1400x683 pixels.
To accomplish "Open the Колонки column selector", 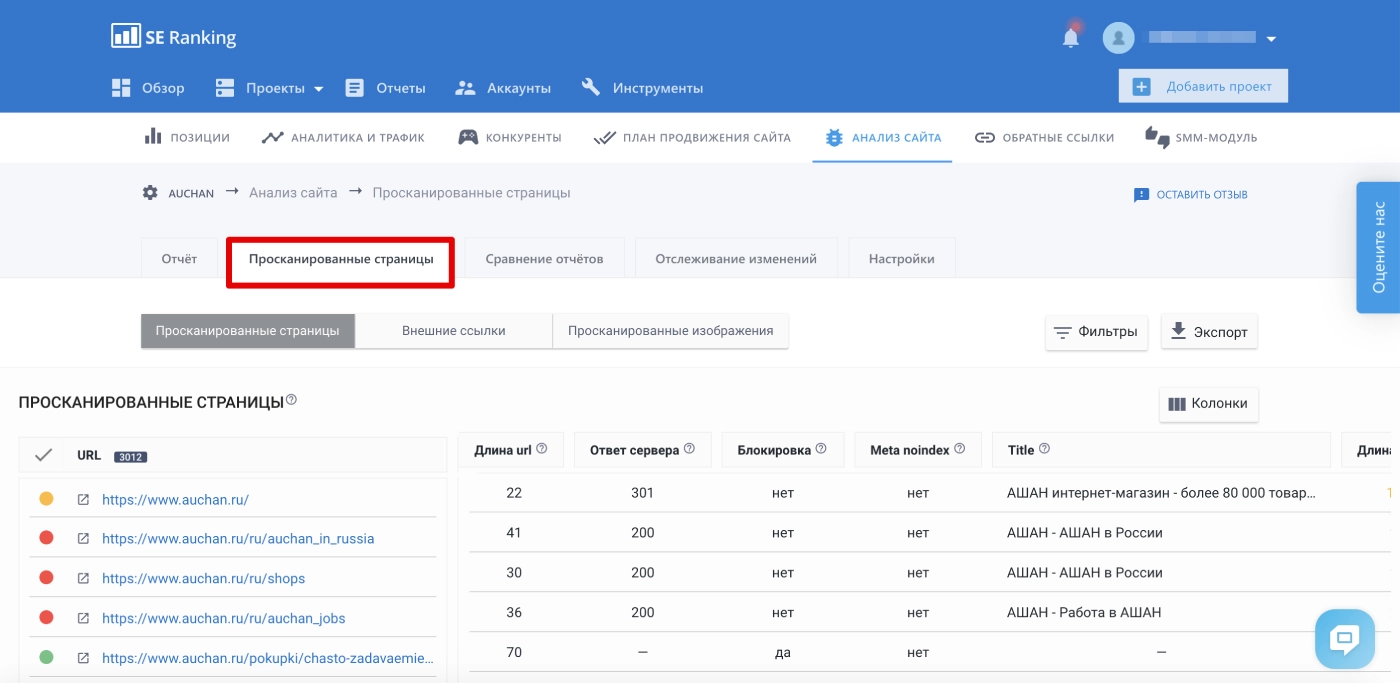I will point(1209,404).
